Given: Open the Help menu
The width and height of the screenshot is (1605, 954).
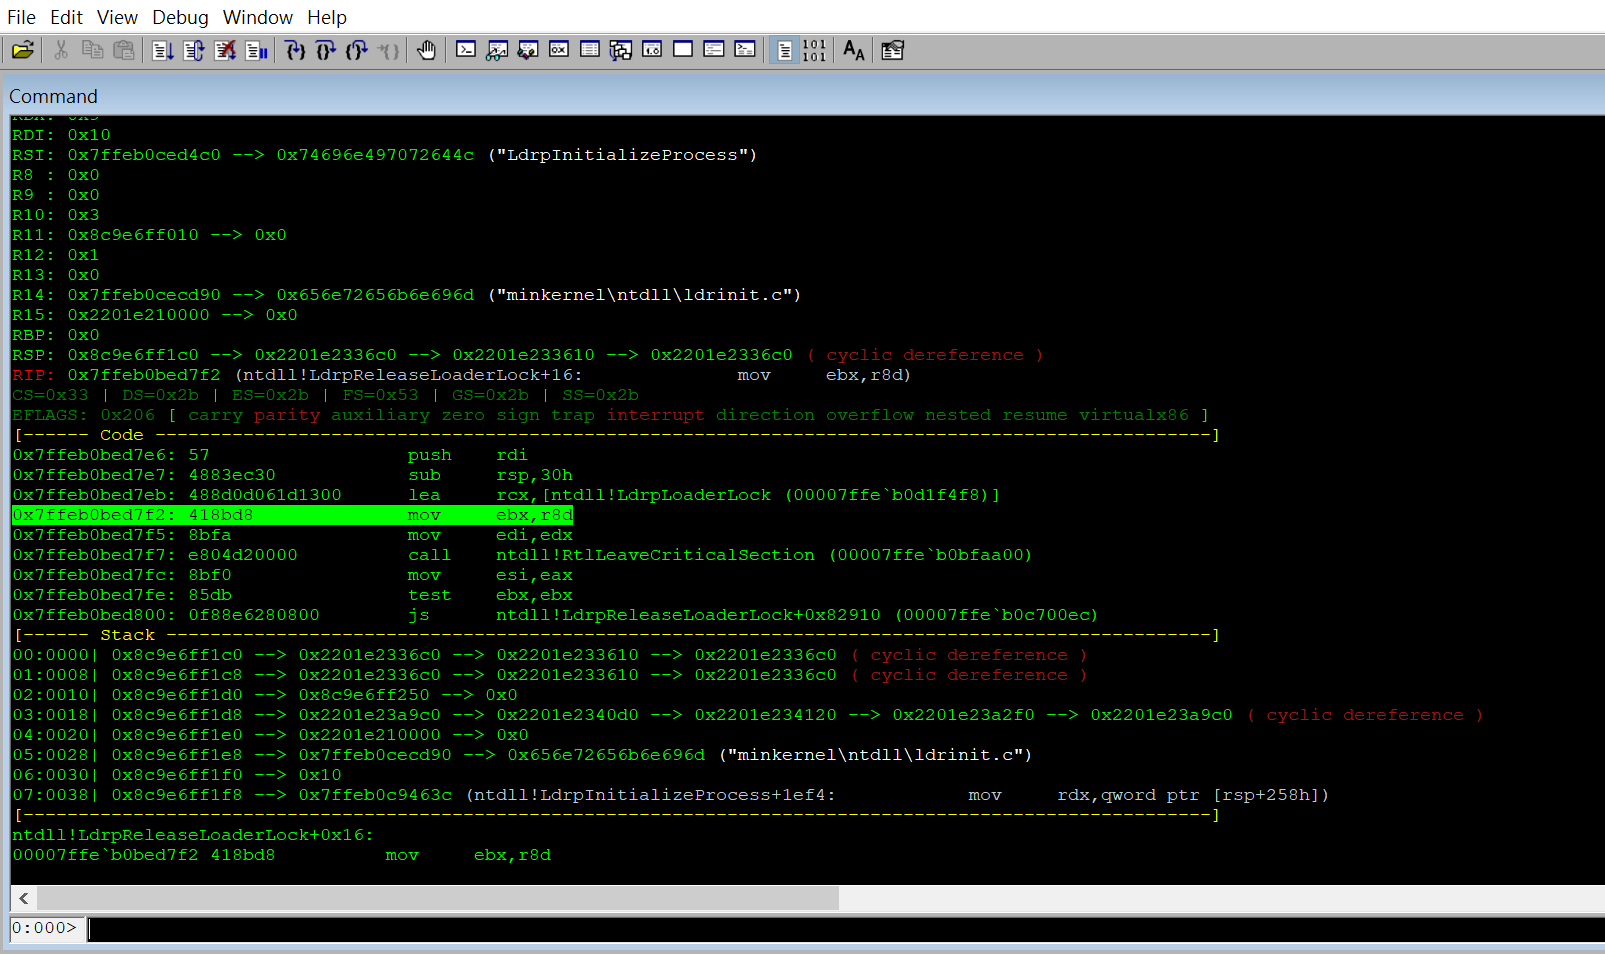Looking at the screenshot, I should [x=327, y=17].
